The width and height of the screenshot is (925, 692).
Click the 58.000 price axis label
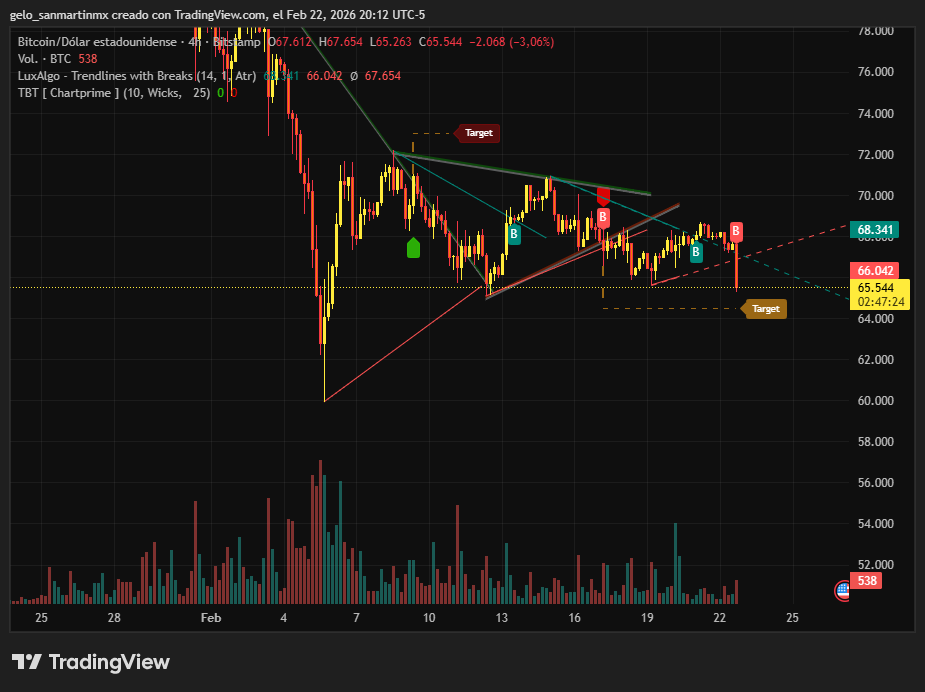pyautogui.click(x=875, y=441)
